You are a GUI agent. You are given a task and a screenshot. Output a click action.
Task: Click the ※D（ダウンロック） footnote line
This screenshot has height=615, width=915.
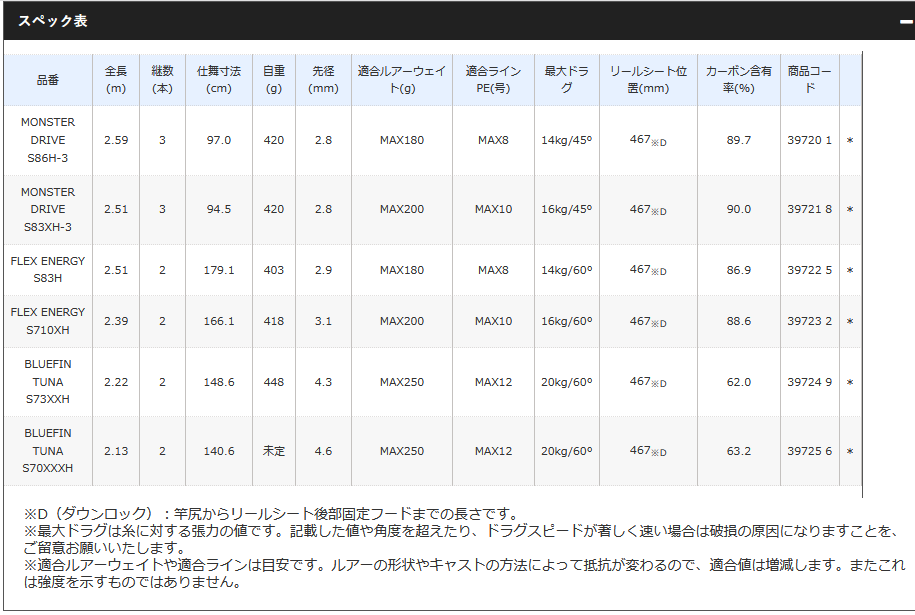pos(271,514)
